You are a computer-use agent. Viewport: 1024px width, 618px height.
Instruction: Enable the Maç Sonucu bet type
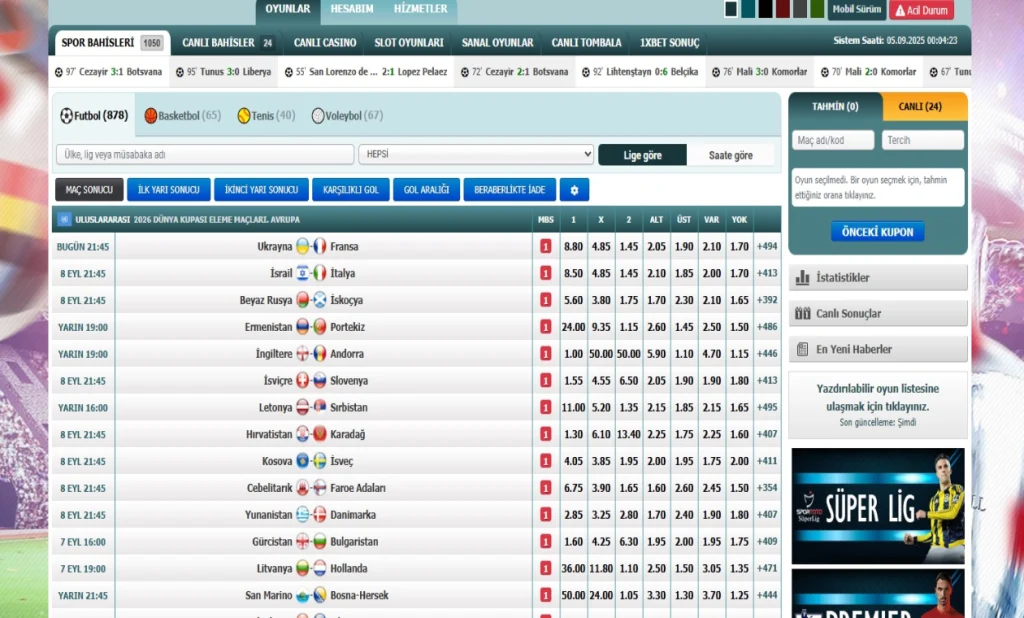[x=90, y=190]
